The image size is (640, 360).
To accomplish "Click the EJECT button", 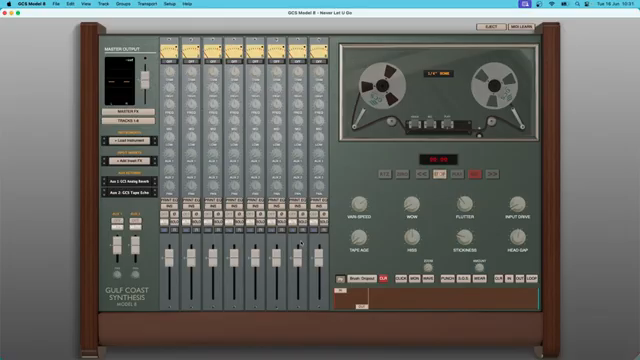I will click(x=491, y=27).
